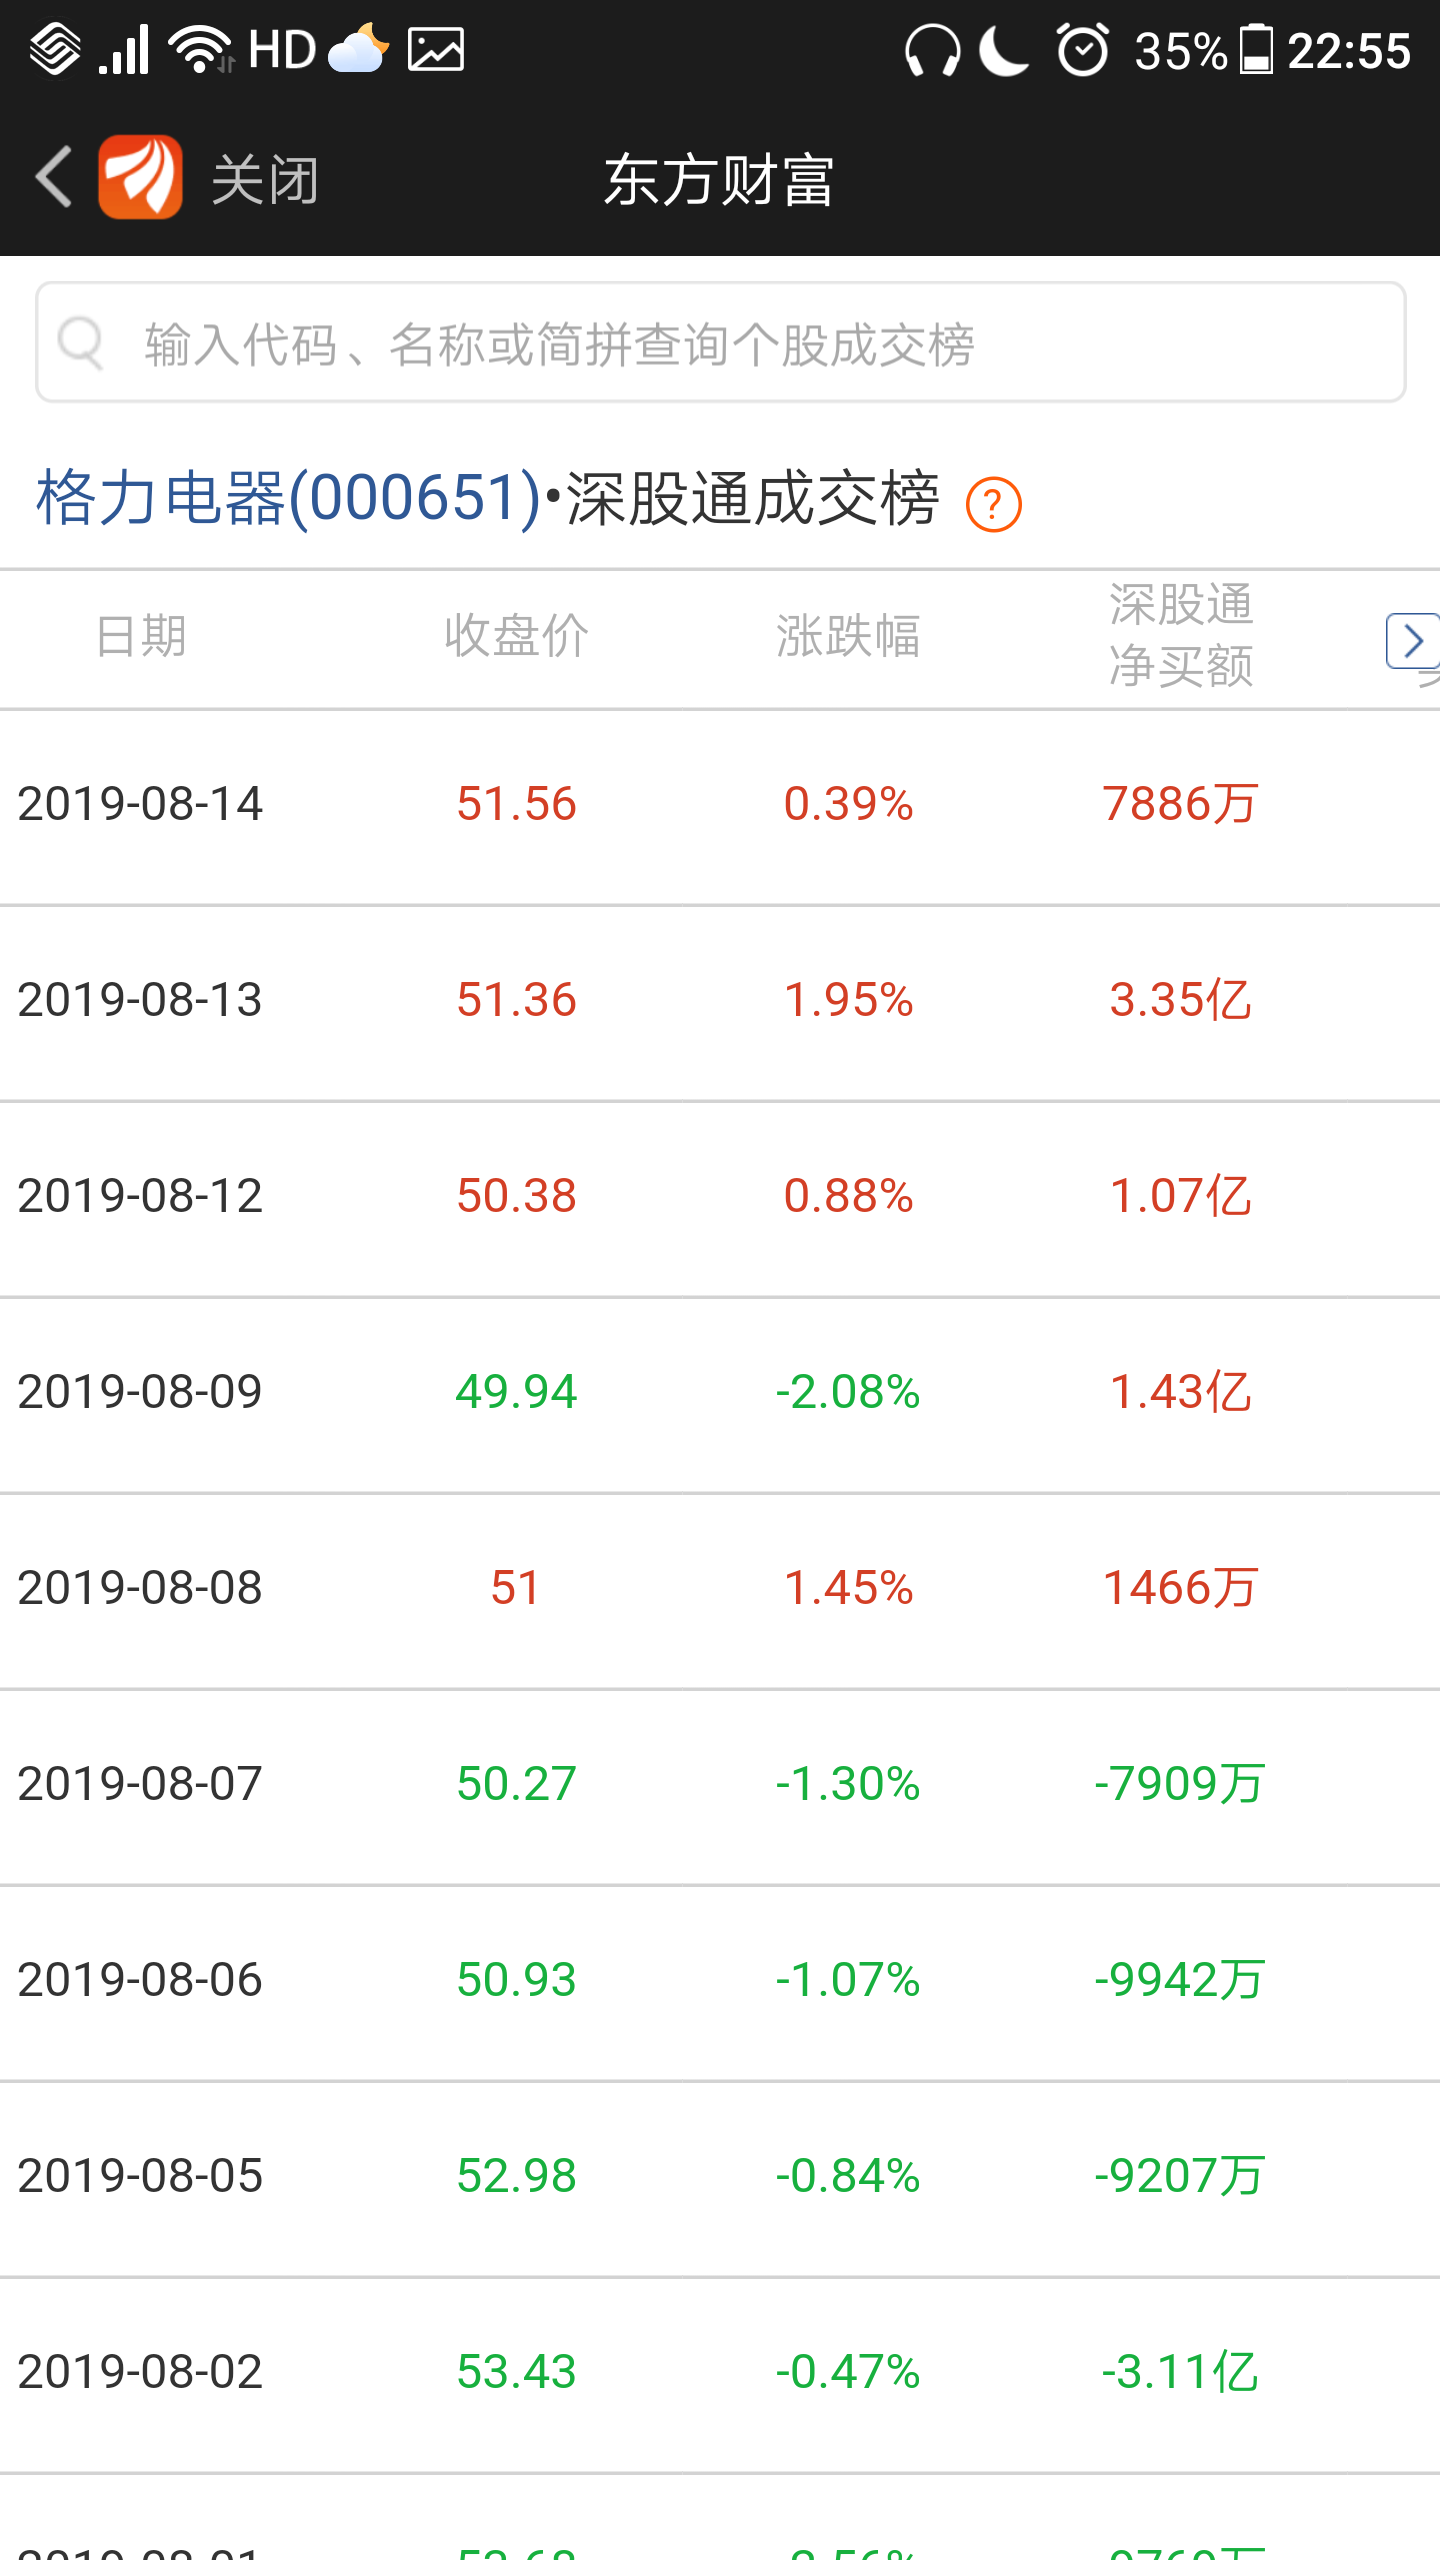The image size is (1440, 2560).
Task: Select net sell -9942万
Action: click(x=1181, y=1980)
